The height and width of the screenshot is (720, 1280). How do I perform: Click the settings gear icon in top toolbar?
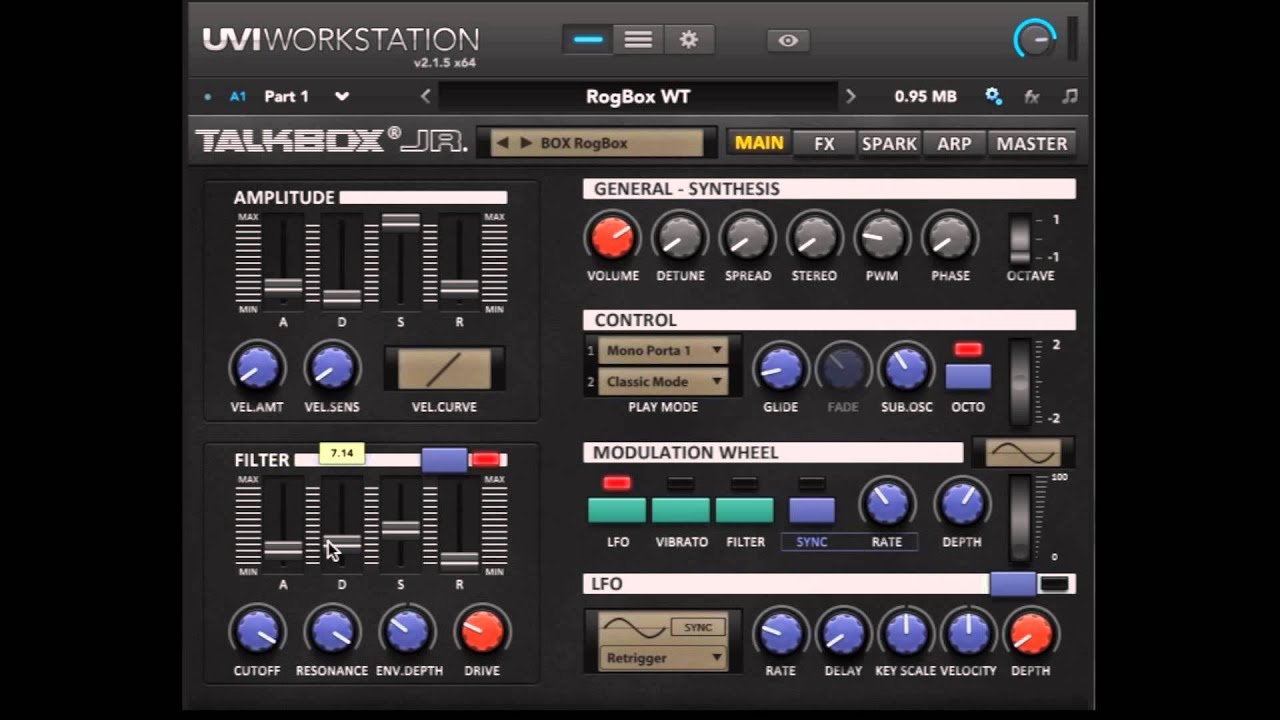click(688, 40)
